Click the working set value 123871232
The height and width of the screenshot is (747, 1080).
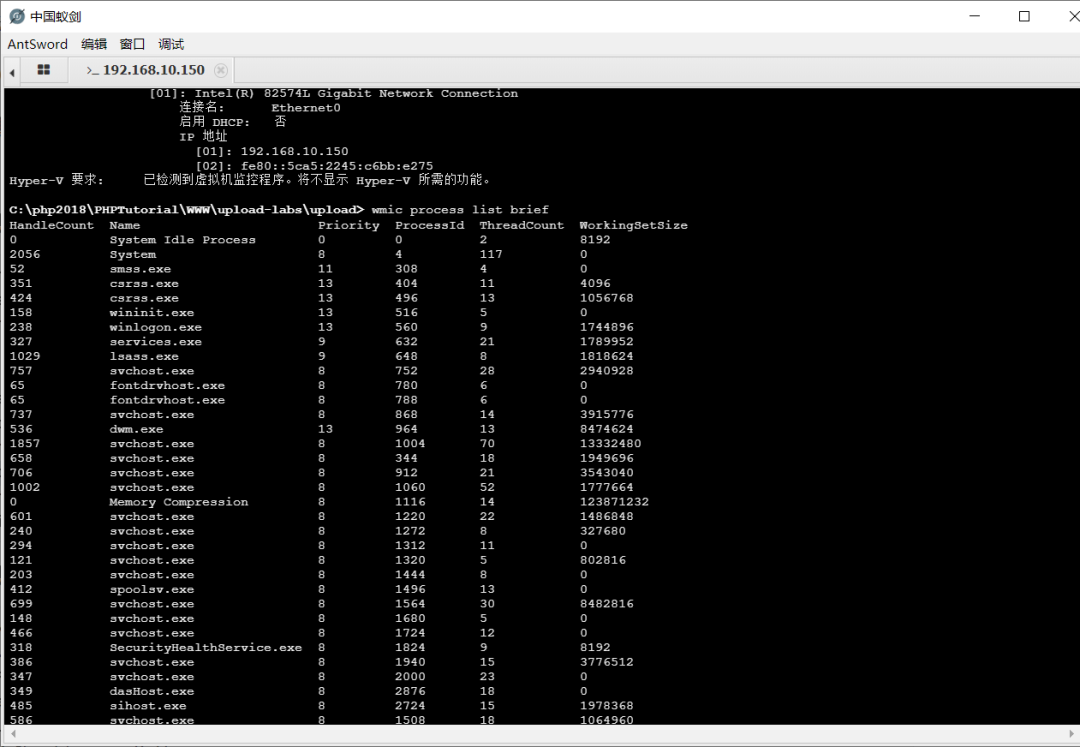click(x=614, y=502)
